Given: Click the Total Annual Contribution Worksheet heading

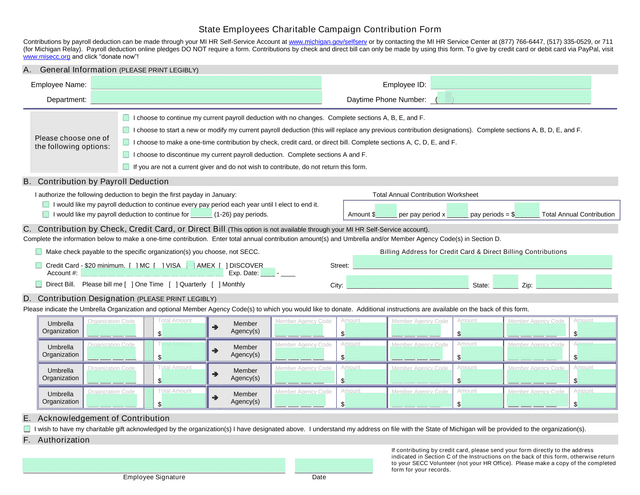Looking at the screenshot, I should point(425,195).
